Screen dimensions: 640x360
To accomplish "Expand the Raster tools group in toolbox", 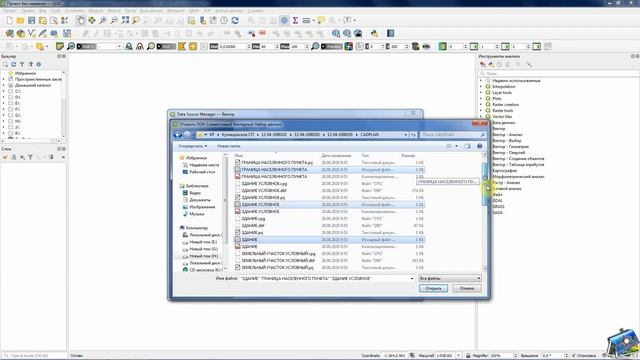I will click(481, 111).
